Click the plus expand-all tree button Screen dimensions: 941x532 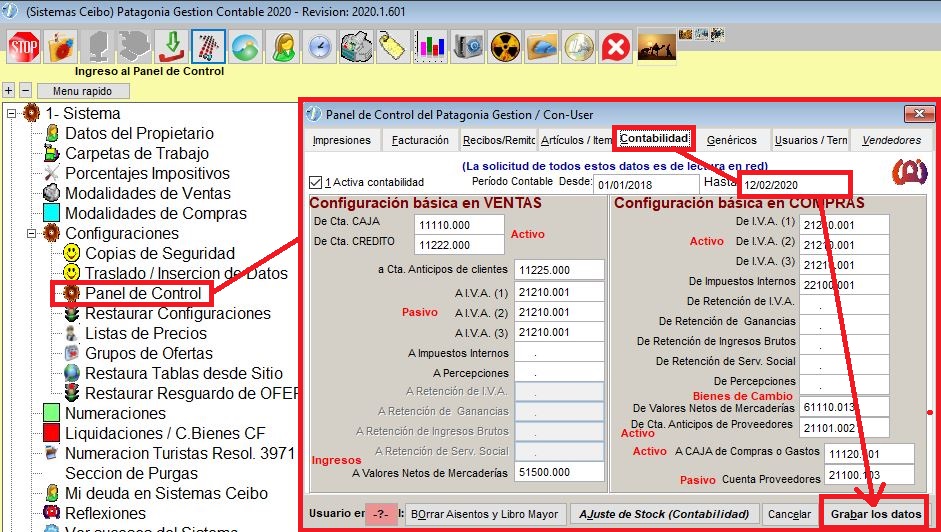point(8,91)
